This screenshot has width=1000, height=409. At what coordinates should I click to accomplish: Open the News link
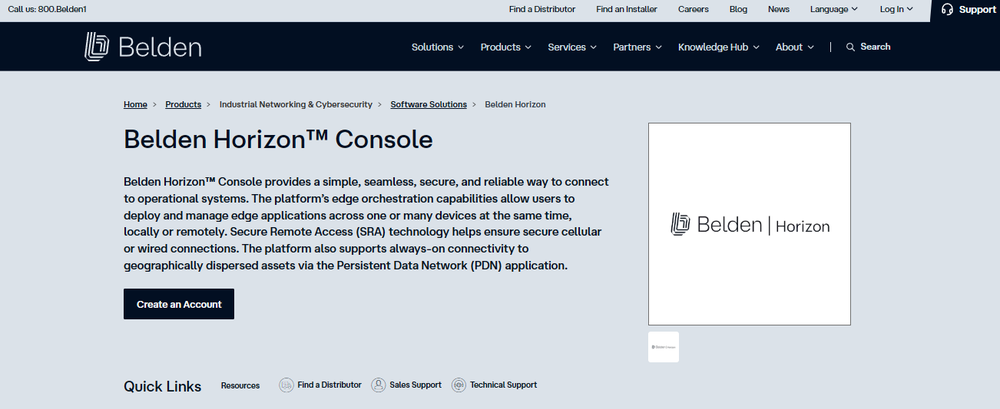pos(778,9)
